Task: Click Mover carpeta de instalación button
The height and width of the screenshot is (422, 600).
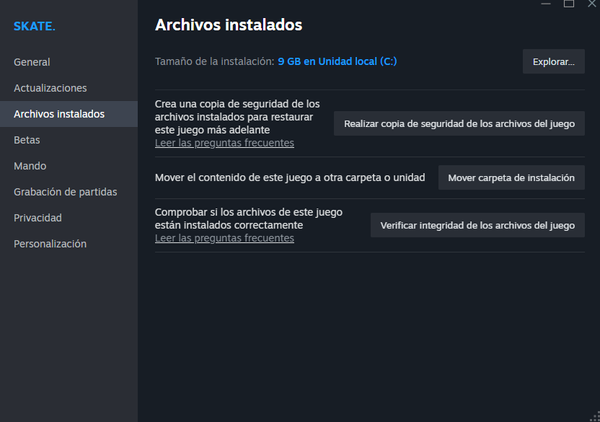Action: [x=511, y=178]
